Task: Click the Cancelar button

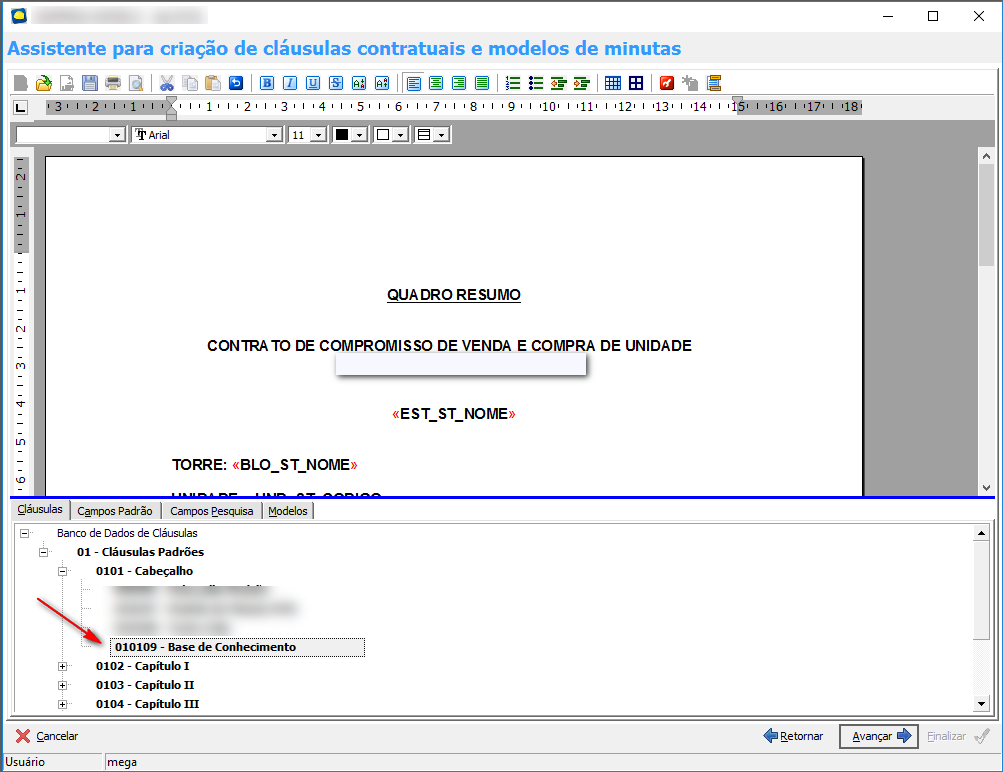Action: 47,736
